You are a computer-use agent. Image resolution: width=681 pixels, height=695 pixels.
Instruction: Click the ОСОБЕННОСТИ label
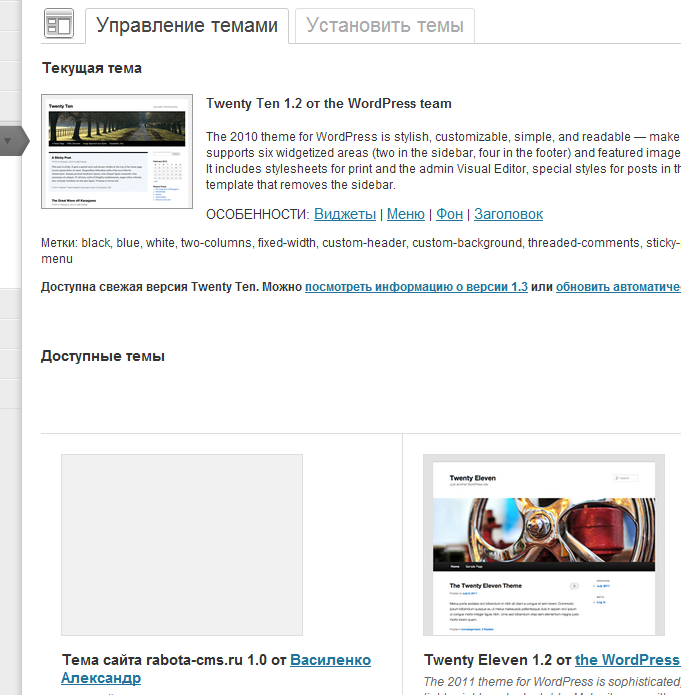(x=258, y=215)
